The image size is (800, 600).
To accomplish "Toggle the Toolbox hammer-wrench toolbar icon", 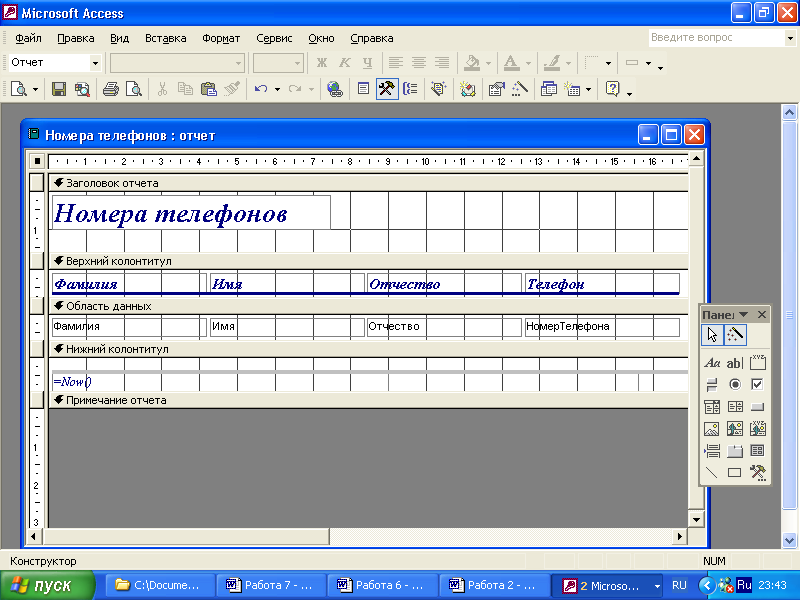I will [x=387, y=89].
